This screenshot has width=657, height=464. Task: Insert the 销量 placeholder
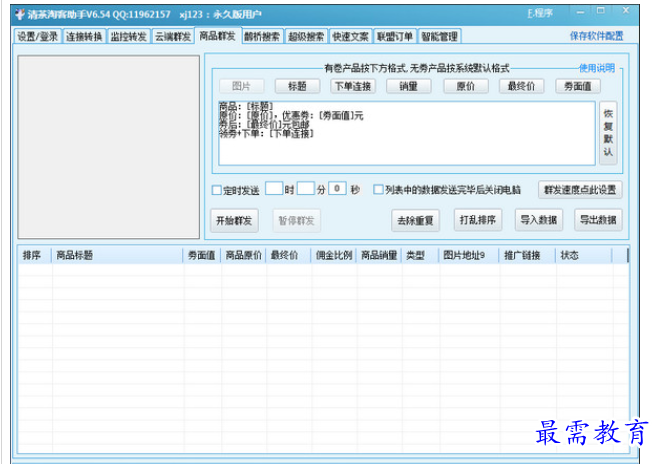click(x=409, y=86)
